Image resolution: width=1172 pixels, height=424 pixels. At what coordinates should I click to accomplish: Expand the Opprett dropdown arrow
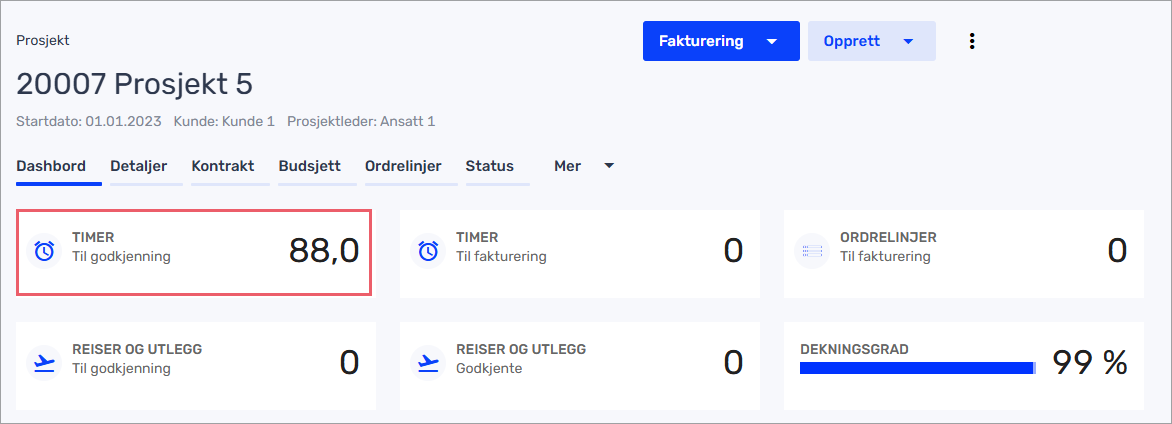(x=908, y=42)
